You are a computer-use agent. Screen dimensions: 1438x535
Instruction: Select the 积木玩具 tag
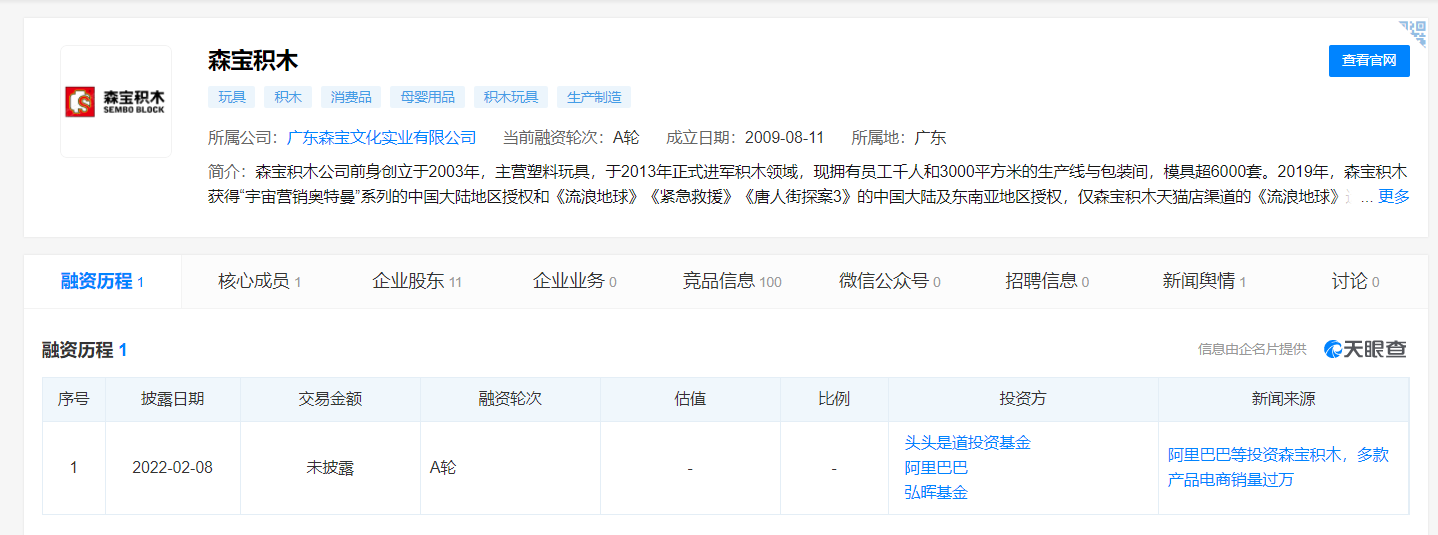point(511,97)
